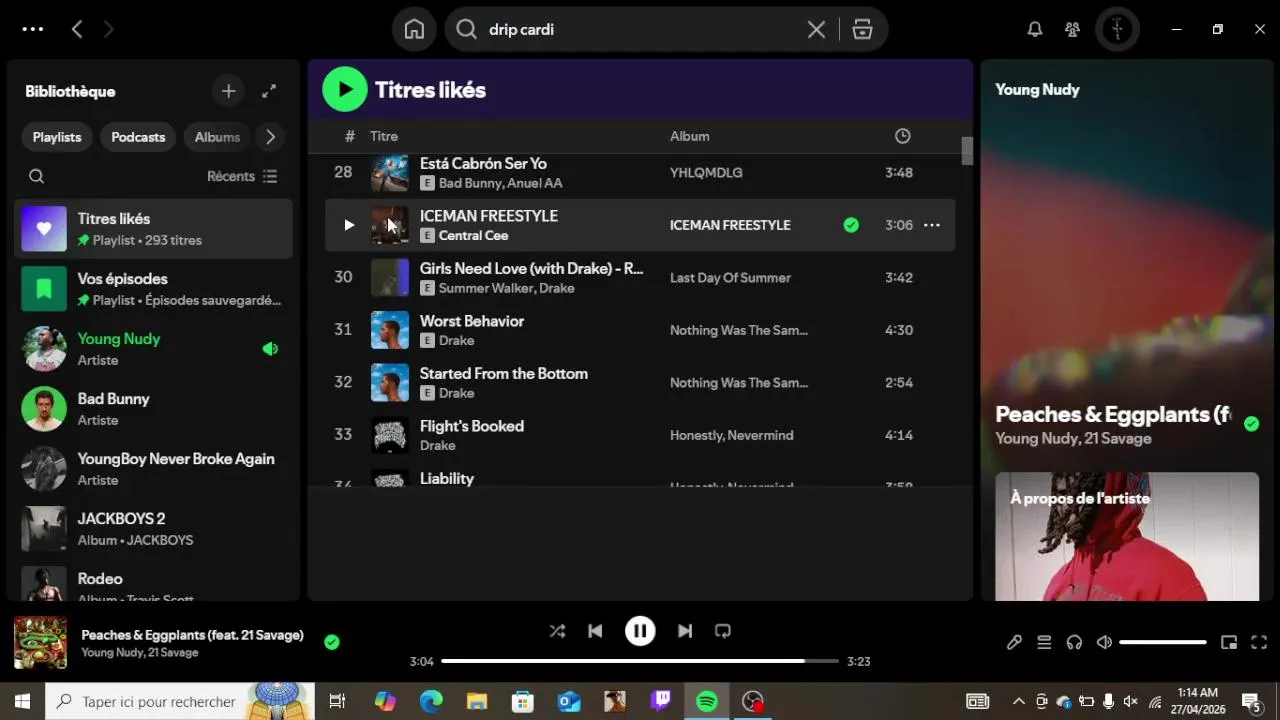1280x720 pixels.
Task: Toggle liked checkmark in bottom player bar
Action: pyautogui.click(x=332, y=642)
